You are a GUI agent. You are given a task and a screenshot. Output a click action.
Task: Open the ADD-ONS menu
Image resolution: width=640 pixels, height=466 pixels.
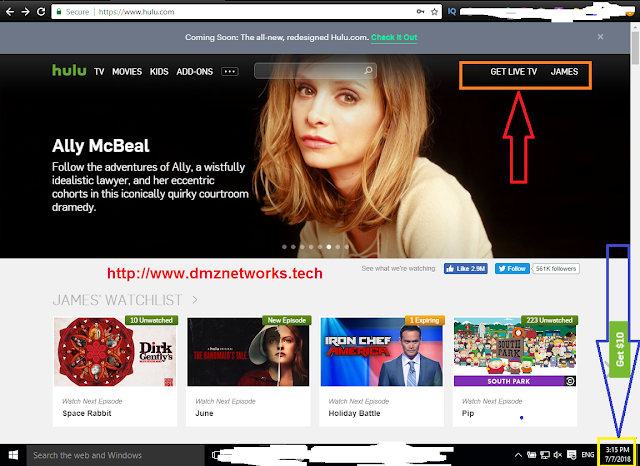pos(195,72)
